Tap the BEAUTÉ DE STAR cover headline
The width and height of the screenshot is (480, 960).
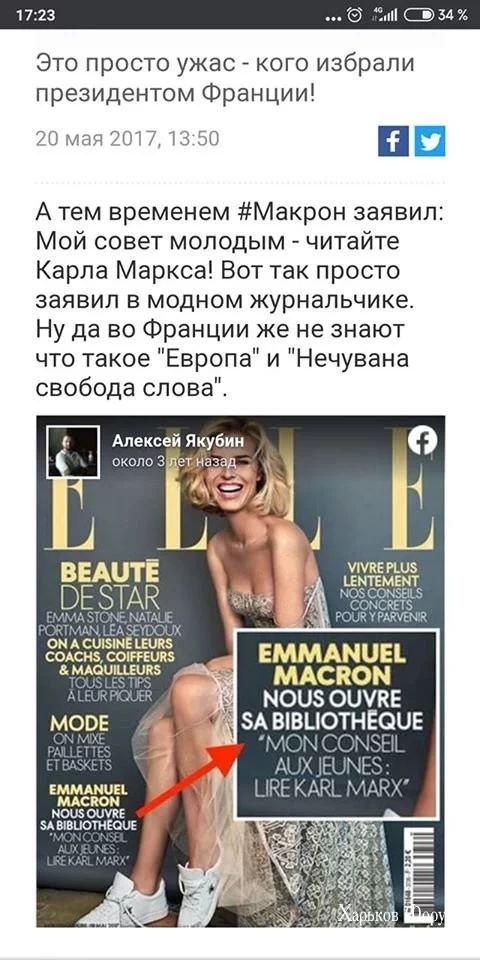[110, 586]
